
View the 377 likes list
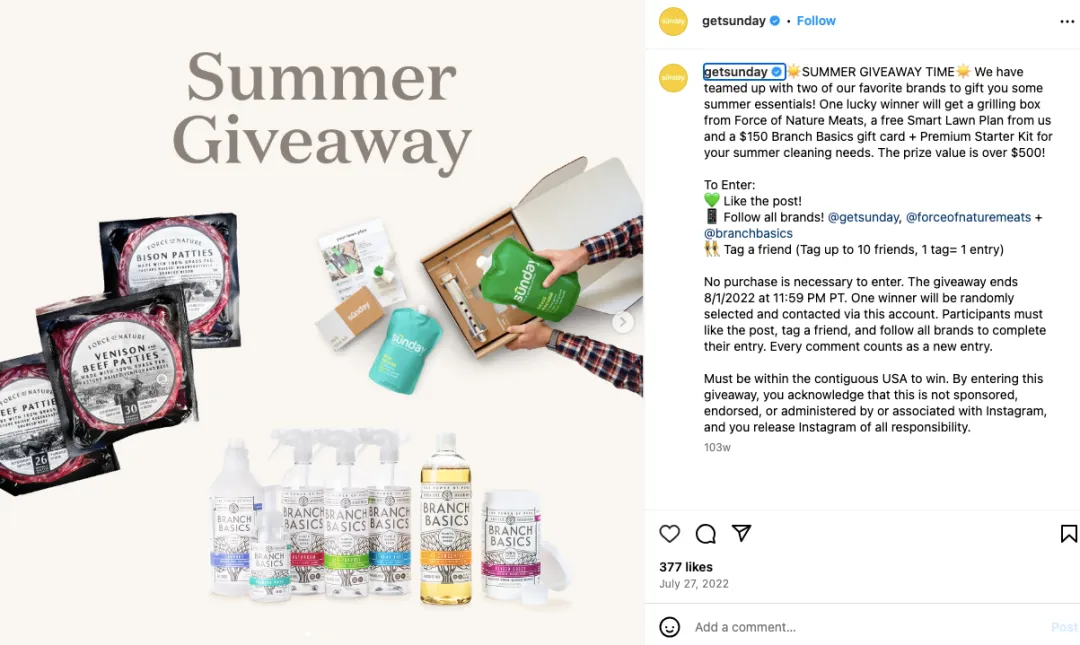(686, 567)
